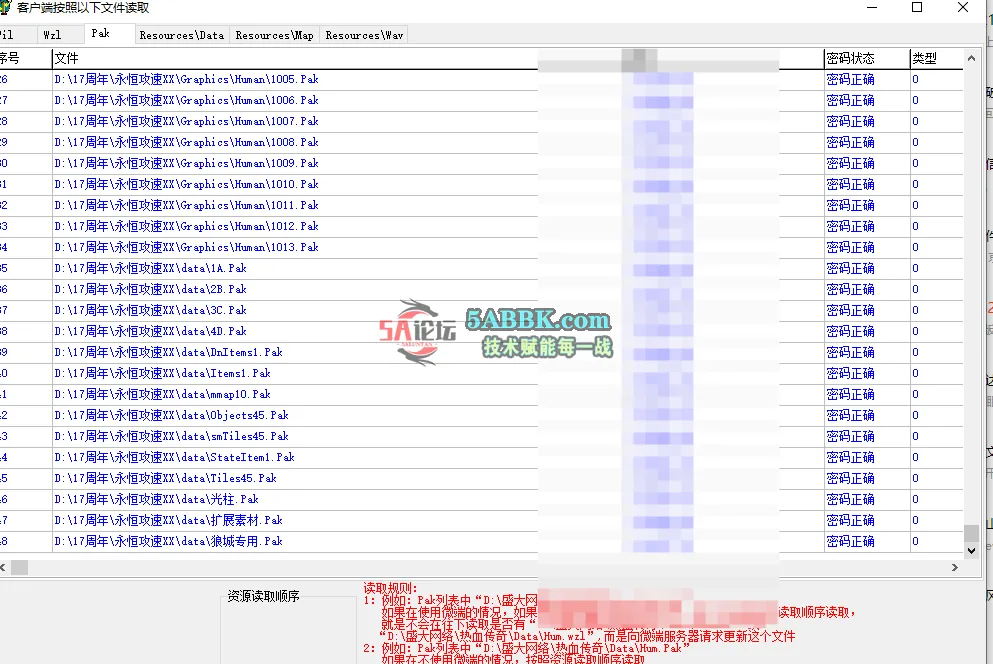Click vertical scrollbar down arrow
The width and height of the screenshot is (993, 664).
point(971,551)
